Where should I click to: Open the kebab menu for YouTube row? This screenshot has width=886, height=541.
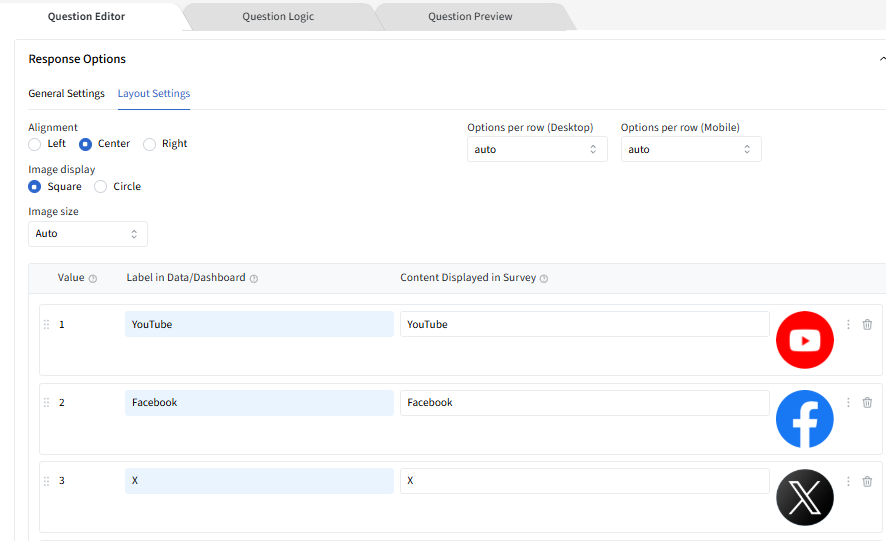pyautogui.click(x=848, y=324)
